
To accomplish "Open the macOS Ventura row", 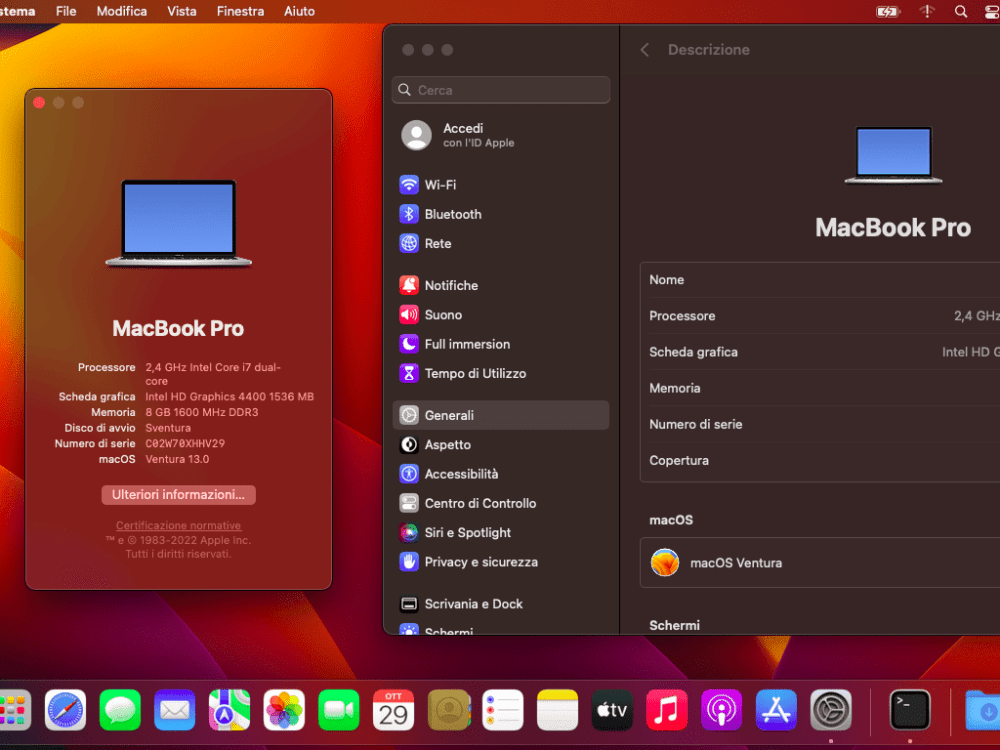I will tap(820, 562).
